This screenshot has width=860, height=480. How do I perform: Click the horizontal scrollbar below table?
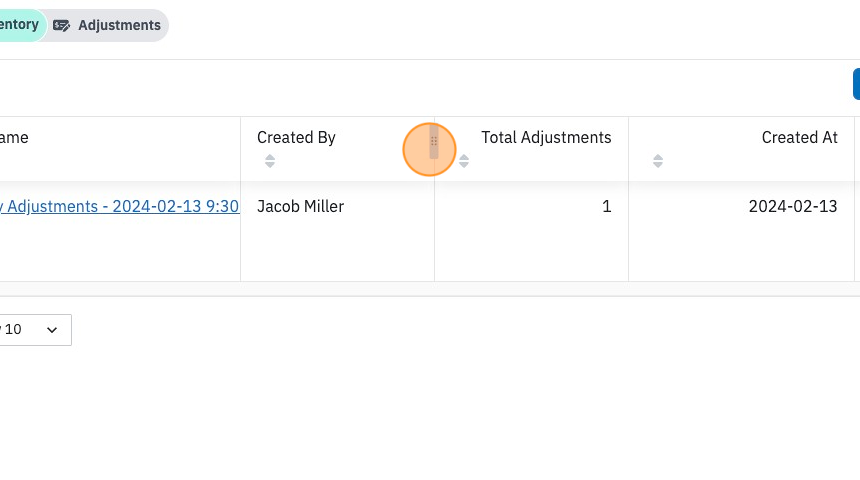[x=430, y=286]
